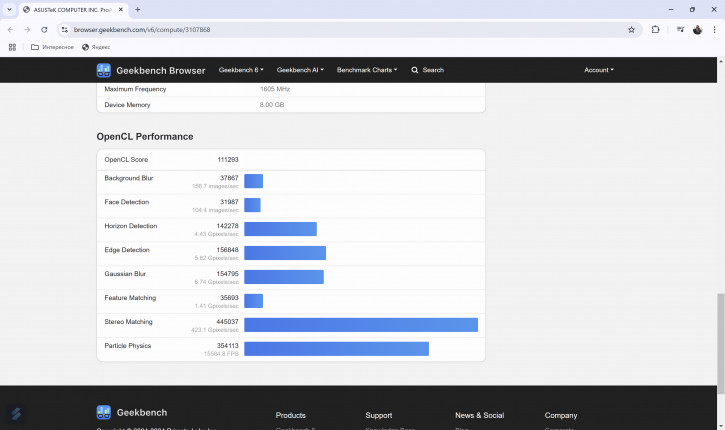This screenshot has width=725, height=430.
Task: Click the Stereo Matching score bar
Action: pyautogui.click(x=361, y=325)
